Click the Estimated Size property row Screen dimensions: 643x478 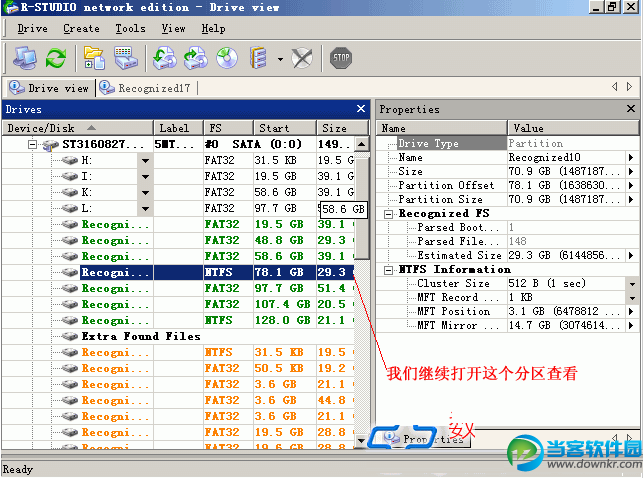pyautogui.click(x=507, y=256)
